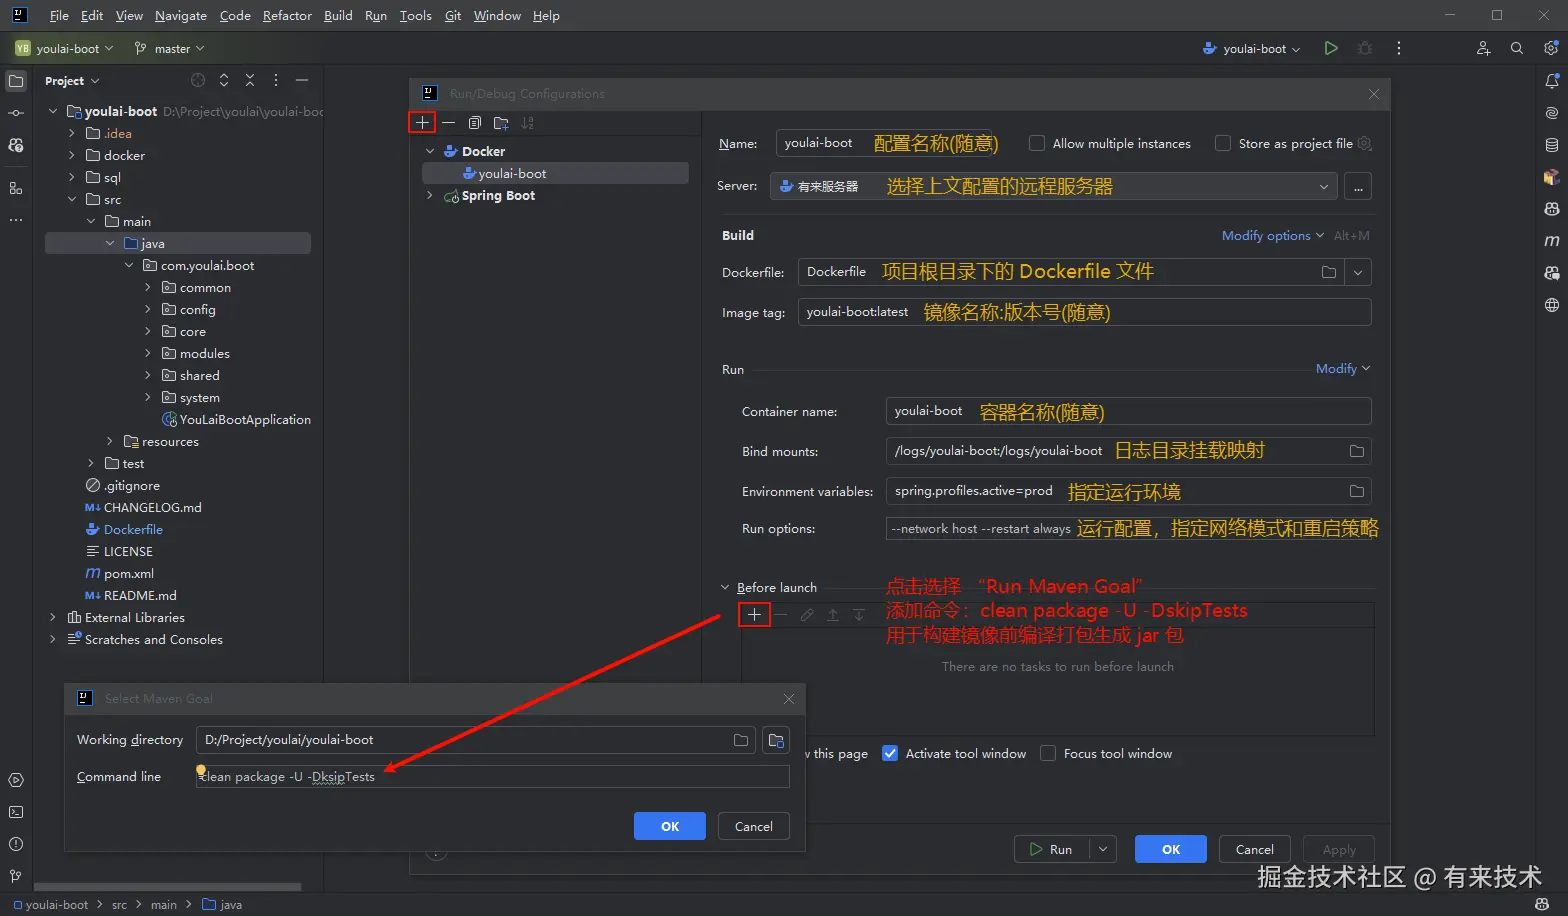The width and height of the screenshot is (1568, 916).
Task: Open the Refactor menu
Action: [287, 16]
